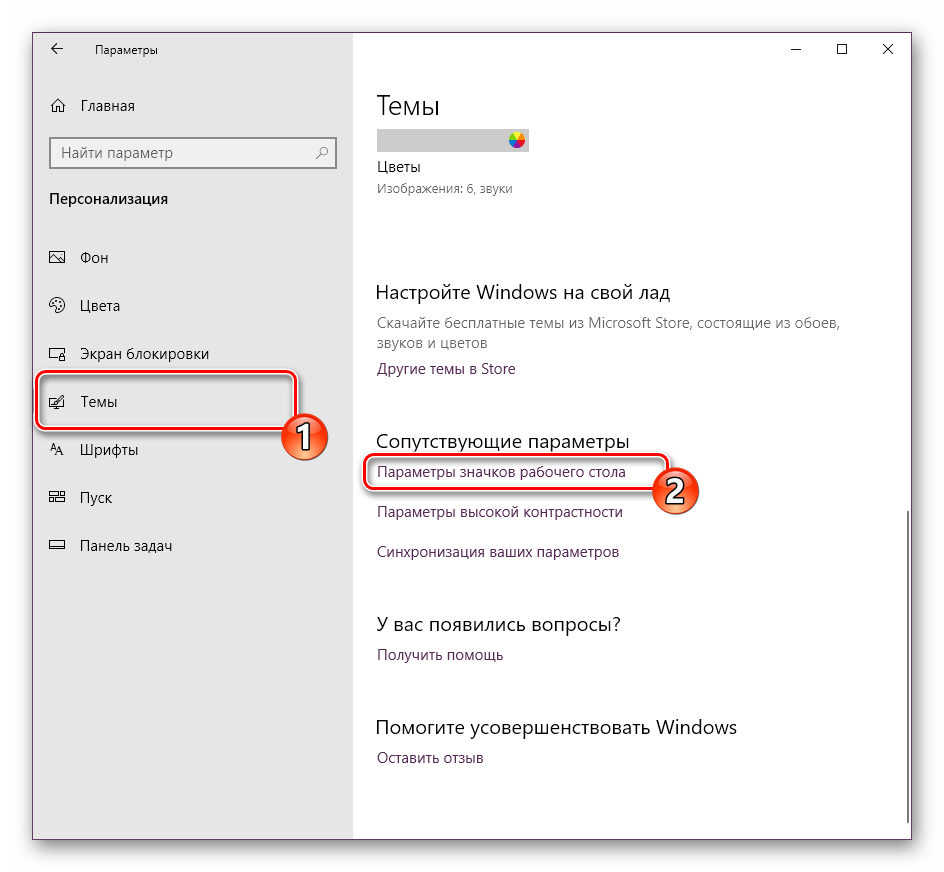Select the Цветы theme color wheel thumbnail
This screenshot has height=872, width=944.
[x=516, y=140]
